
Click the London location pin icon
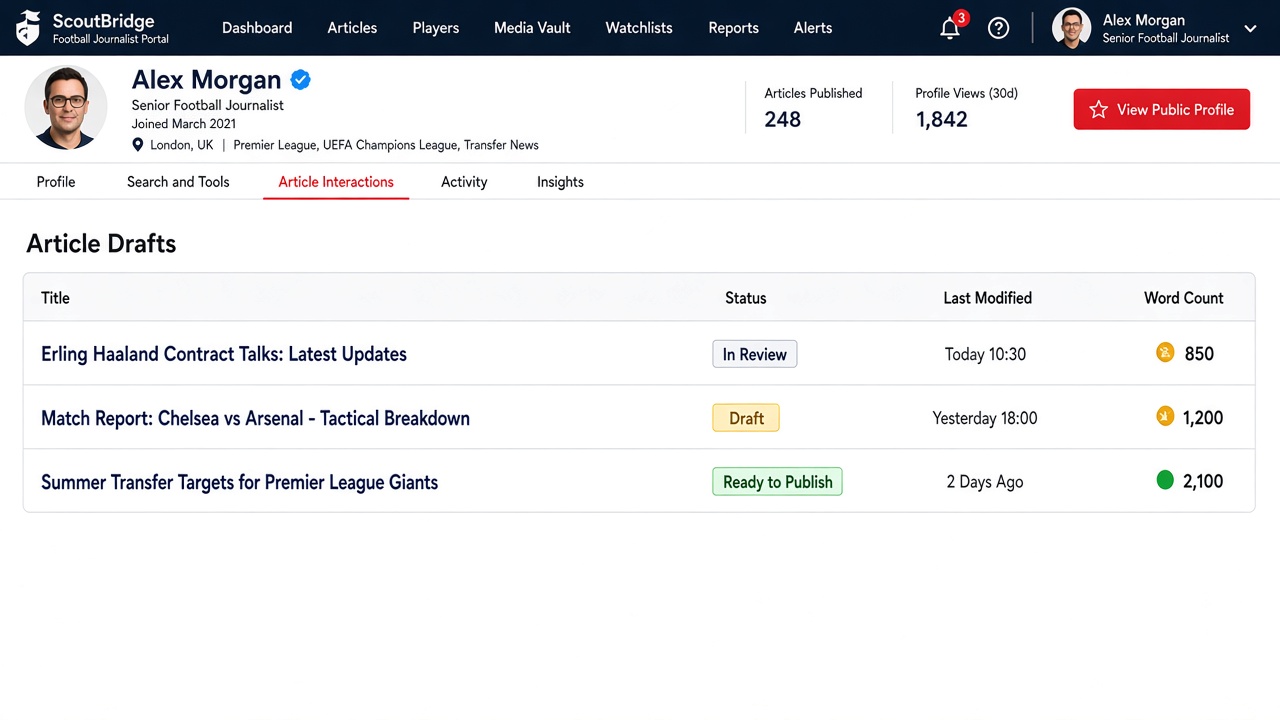coord(138,145)
